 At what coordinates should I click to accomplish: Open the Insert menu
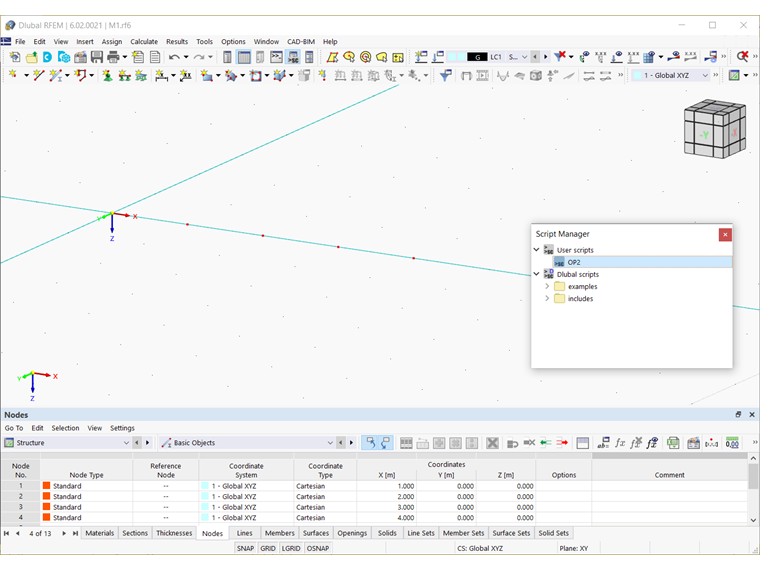click(x=85, y=42)
